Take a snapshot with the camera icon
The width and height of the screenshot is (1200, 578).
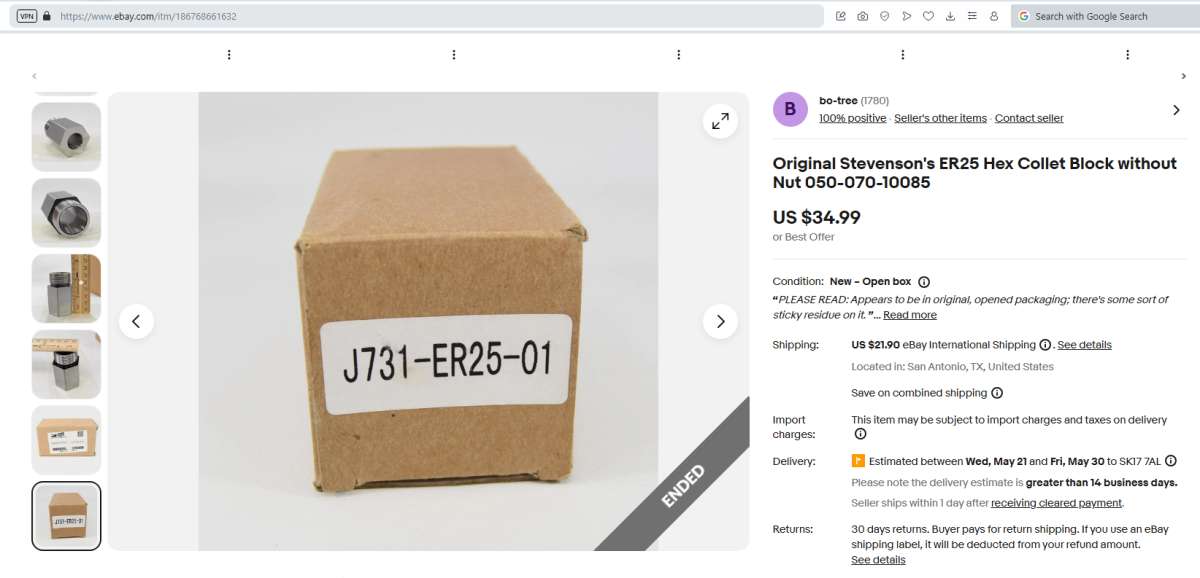coord(862,16)
